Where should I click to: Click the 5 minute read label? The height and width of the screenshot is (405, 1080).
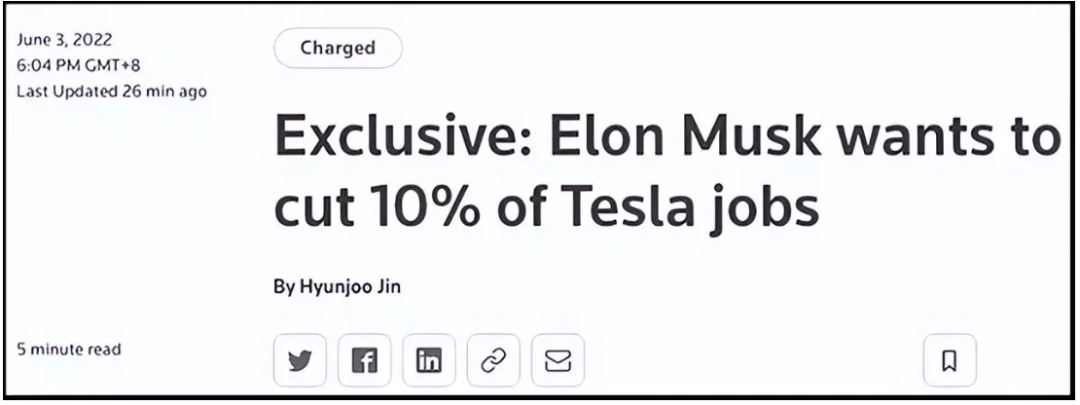69,349
